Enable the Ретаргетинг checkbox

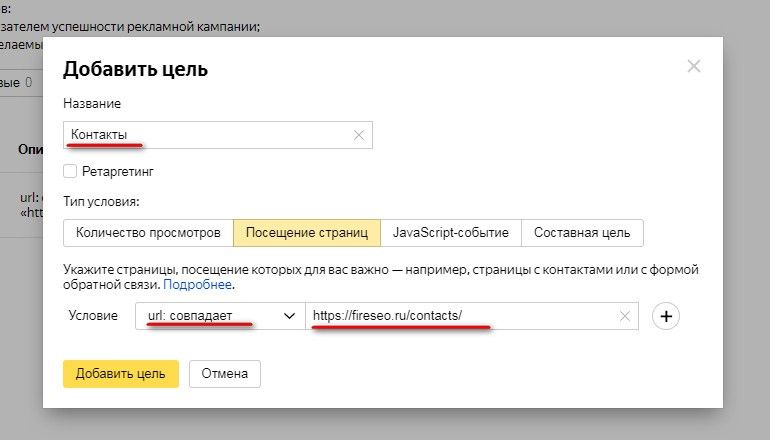(70, 171)
